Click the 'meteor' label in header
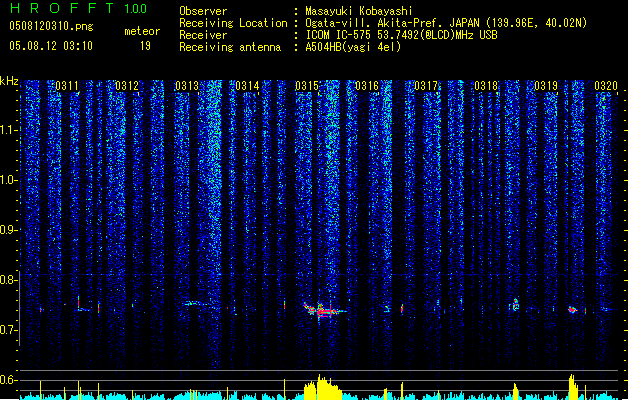This screenshot has width=629, height=400. click(x=142, y=31)
